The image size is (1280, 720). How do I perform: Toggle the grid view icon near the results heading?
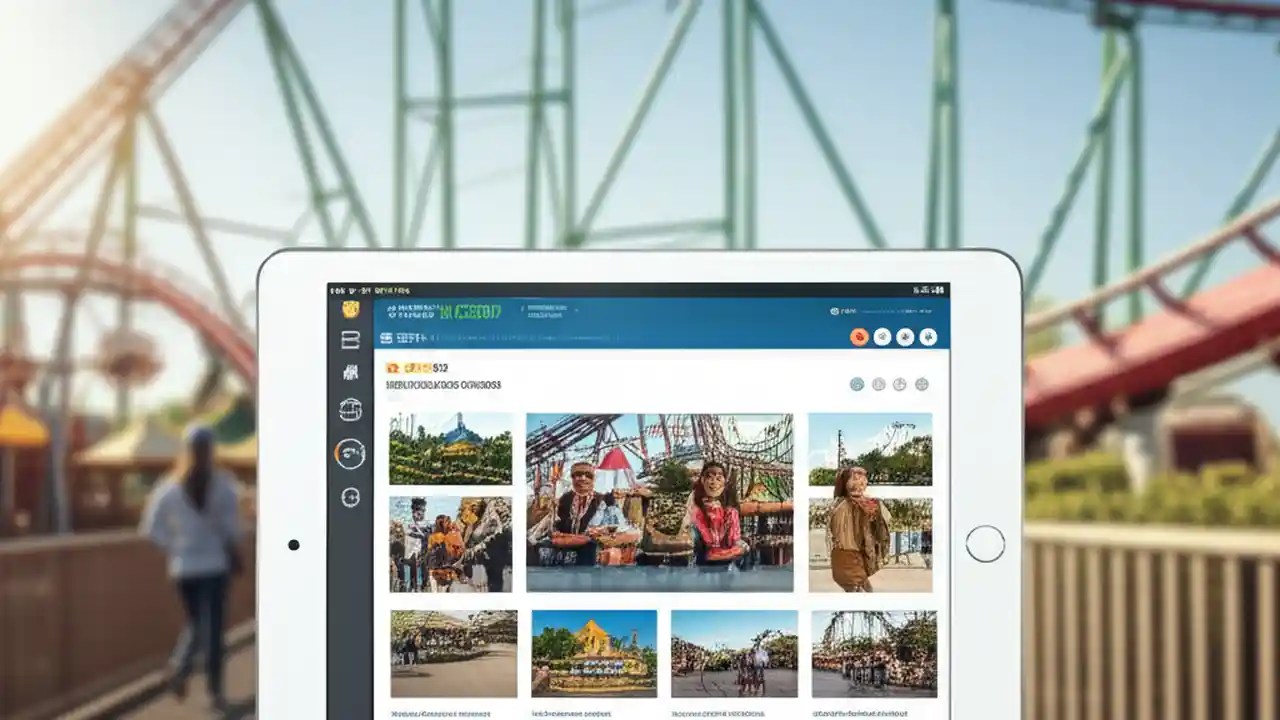pos(858,383)
